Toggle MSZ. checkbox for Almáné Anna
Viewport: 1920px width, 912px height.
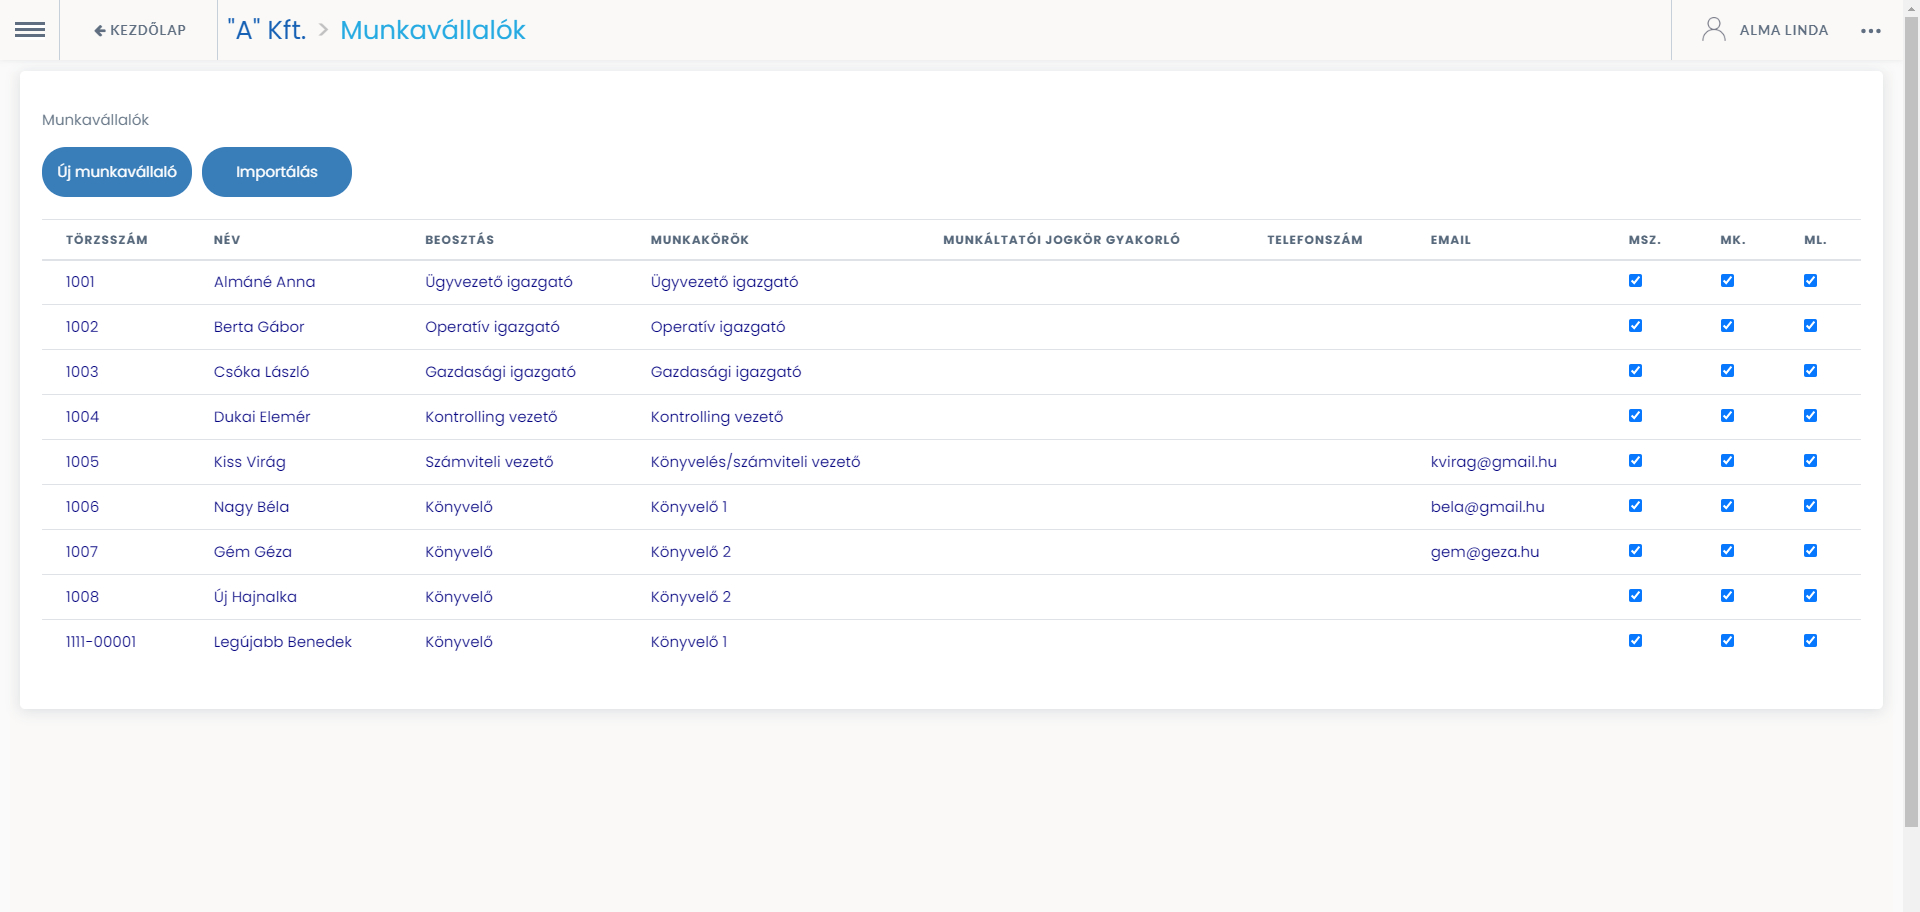(1635, 281)
